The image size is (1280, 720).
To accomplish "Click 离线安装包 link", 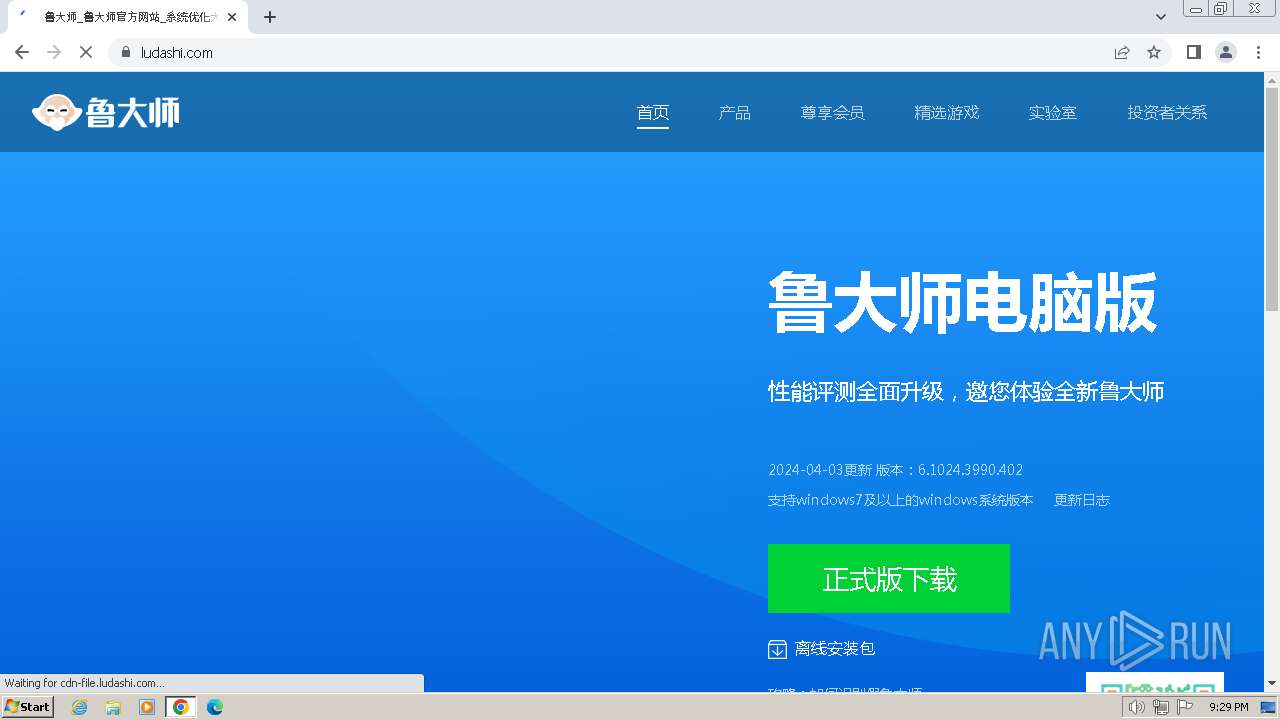I will [835, 649].
